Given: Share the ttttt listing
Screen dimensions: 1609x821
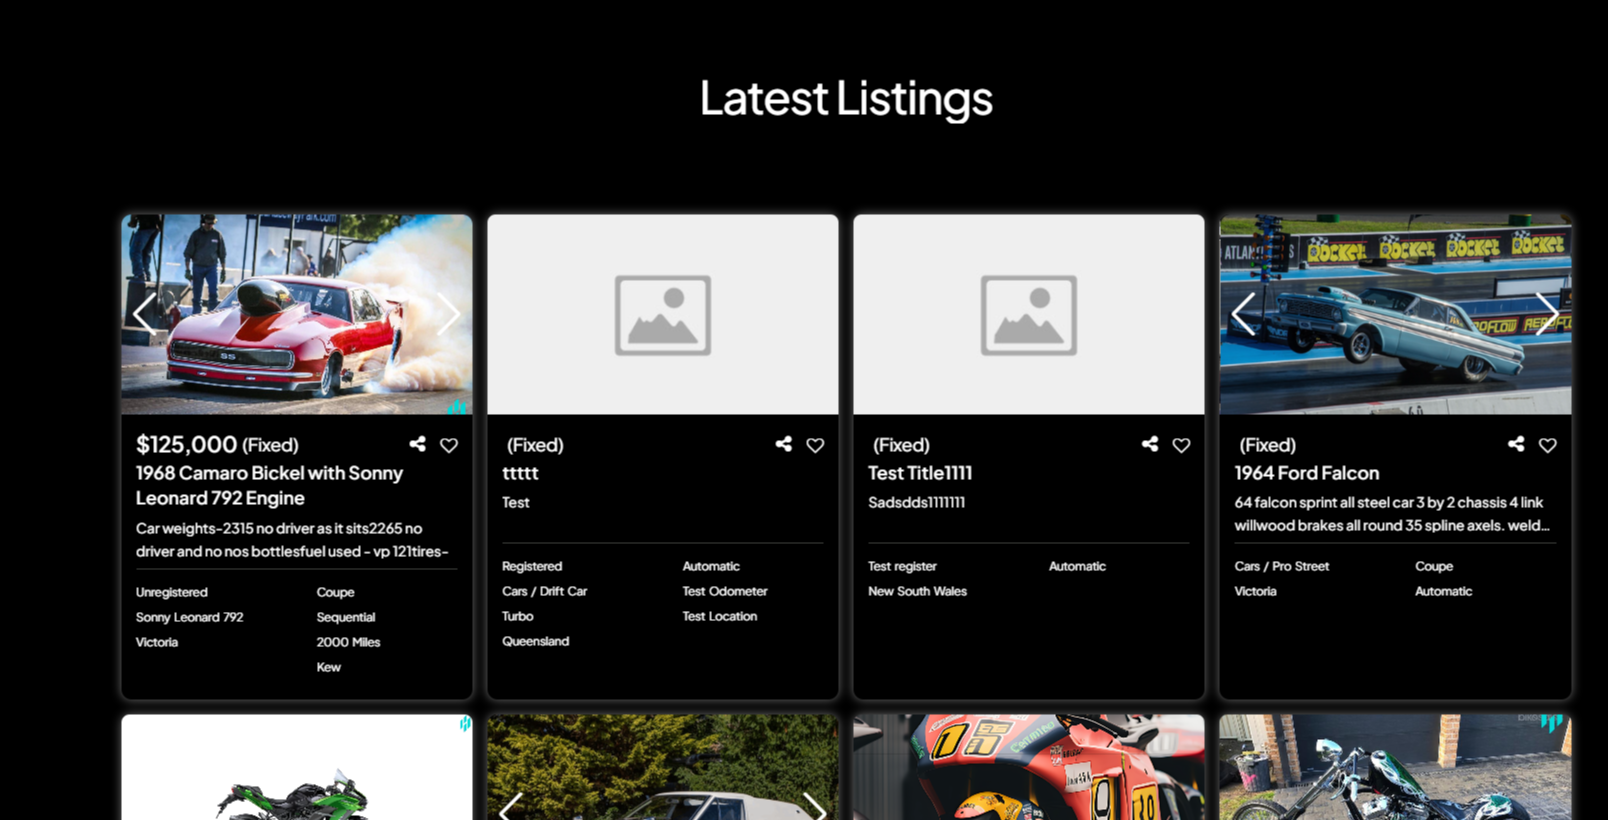Looking at the screenshot, I should (783, 444).
